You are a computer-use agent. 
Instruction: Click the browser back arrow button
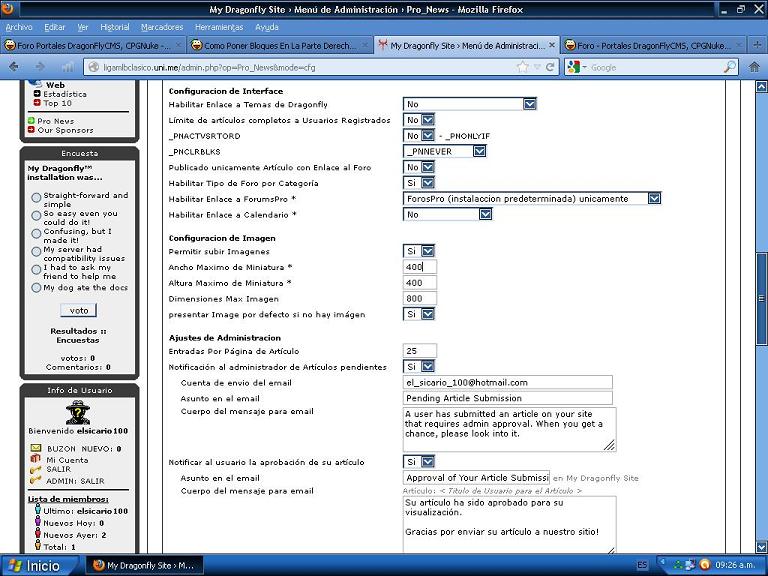point(14,67)
